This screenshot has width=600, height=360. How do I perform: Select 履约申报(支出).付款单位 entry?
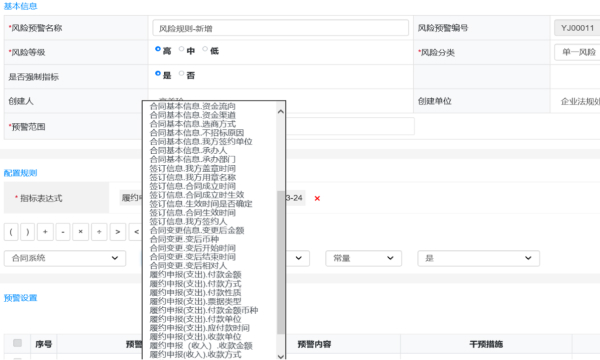[195, 319]
